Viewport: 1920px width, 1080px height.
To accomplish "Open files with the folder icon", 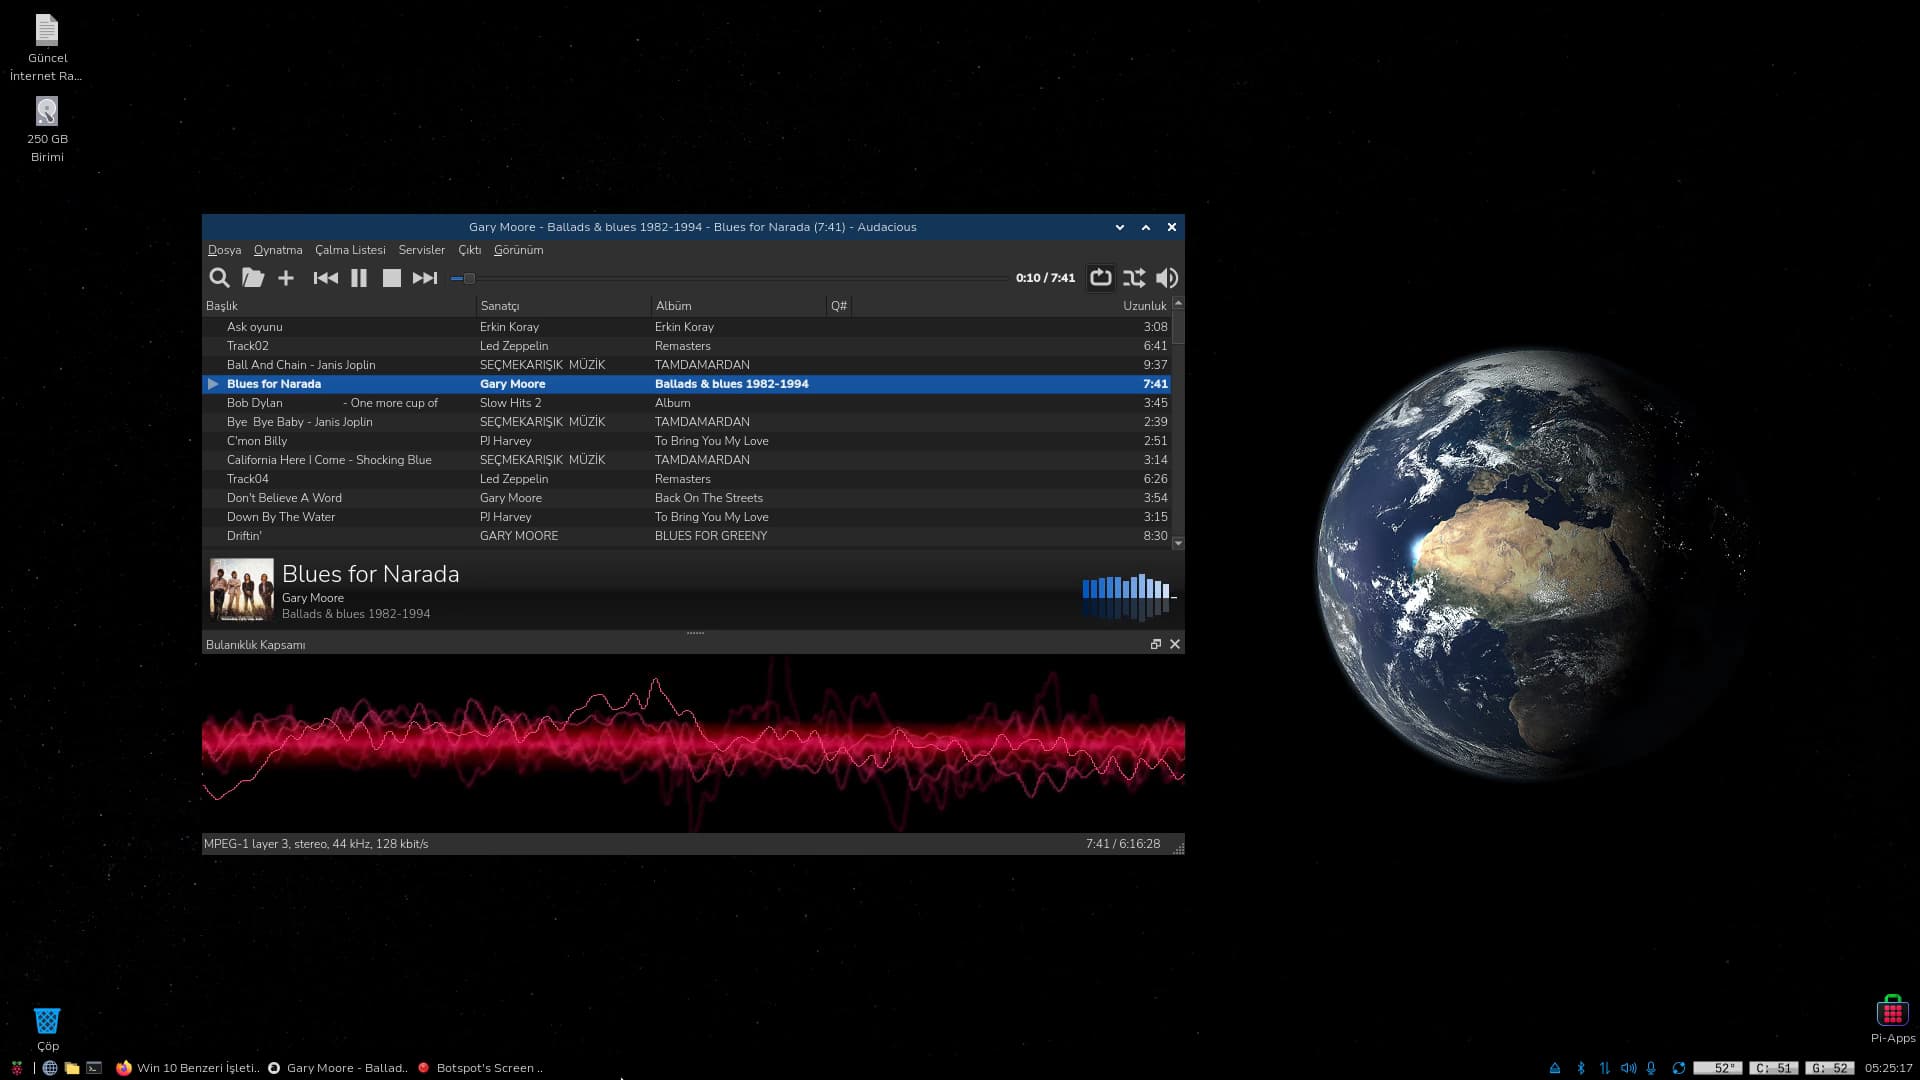I will point(253,278).
